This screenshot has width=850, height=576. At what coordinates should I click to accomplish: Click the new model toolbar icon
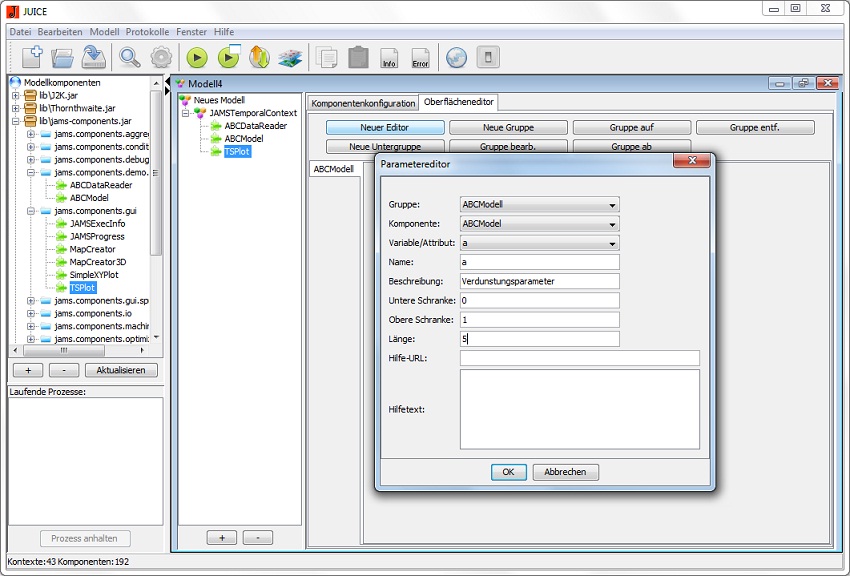tap(31, 57)
